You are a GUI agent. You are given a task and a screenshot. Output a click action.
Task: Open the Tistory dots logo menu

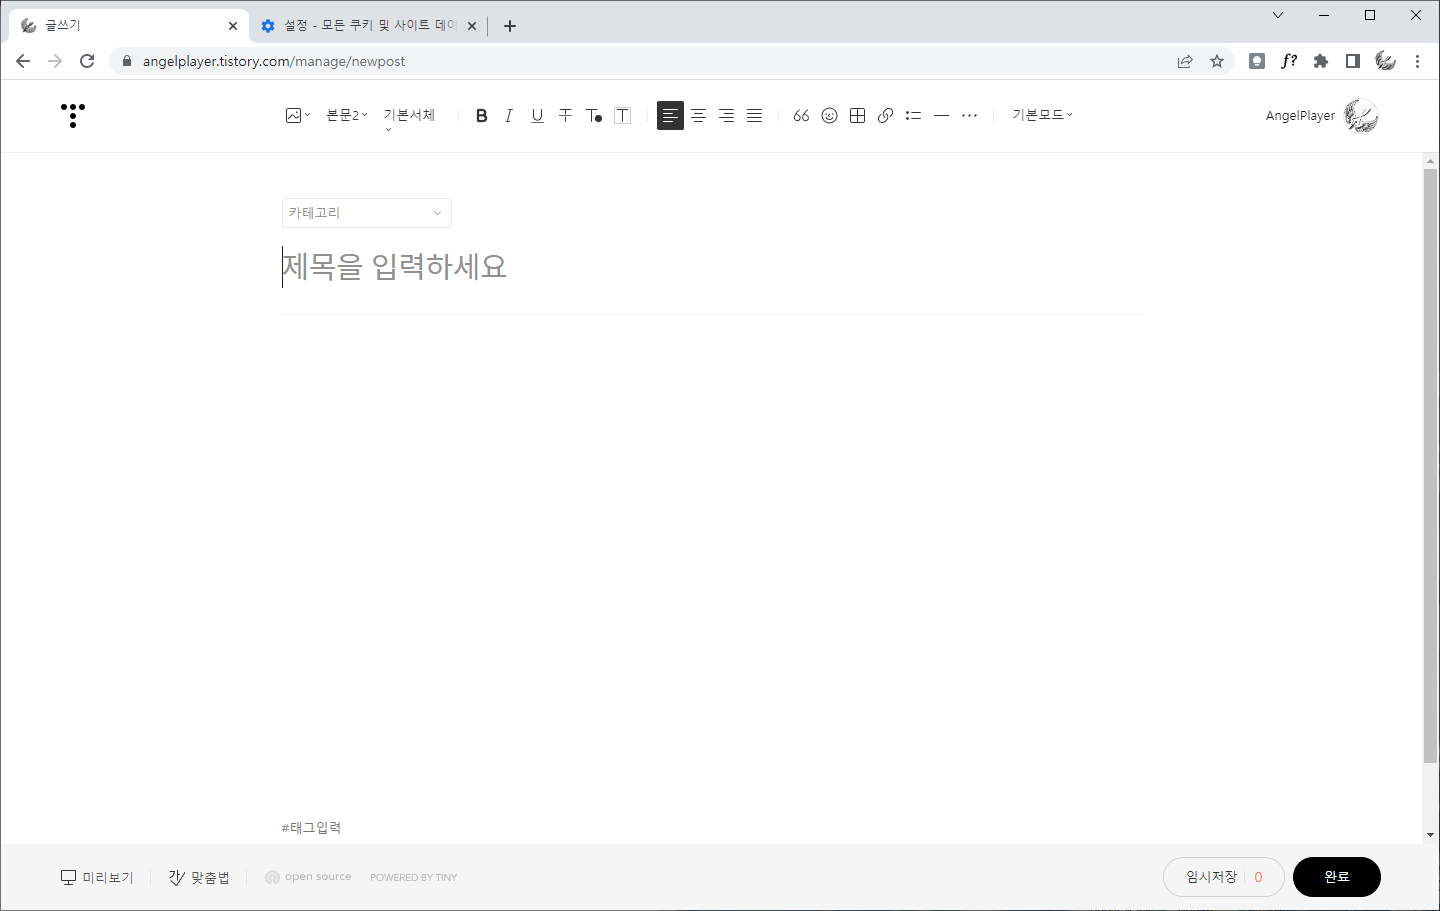[73, 115]
